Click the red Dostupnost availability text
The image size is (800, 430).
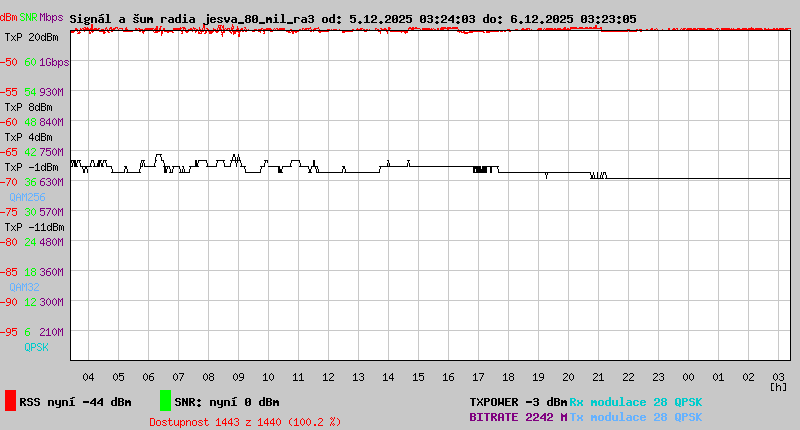click(x=245, y=422)
